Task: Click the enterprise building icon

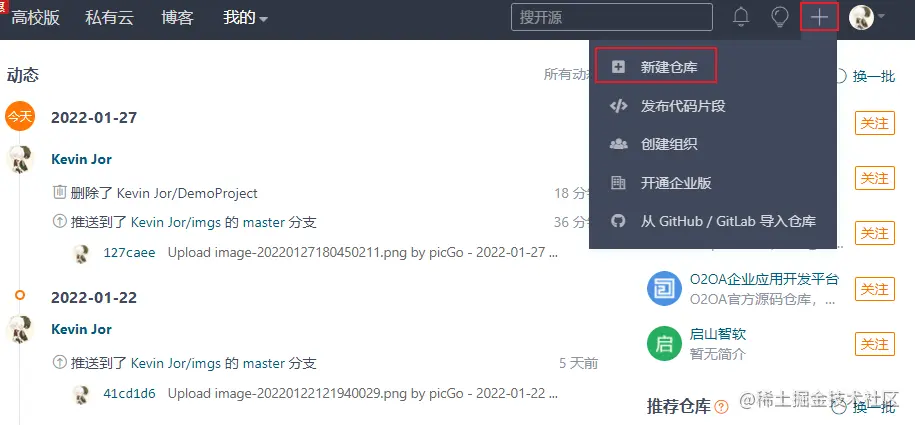Action: (x=618, y=183)
